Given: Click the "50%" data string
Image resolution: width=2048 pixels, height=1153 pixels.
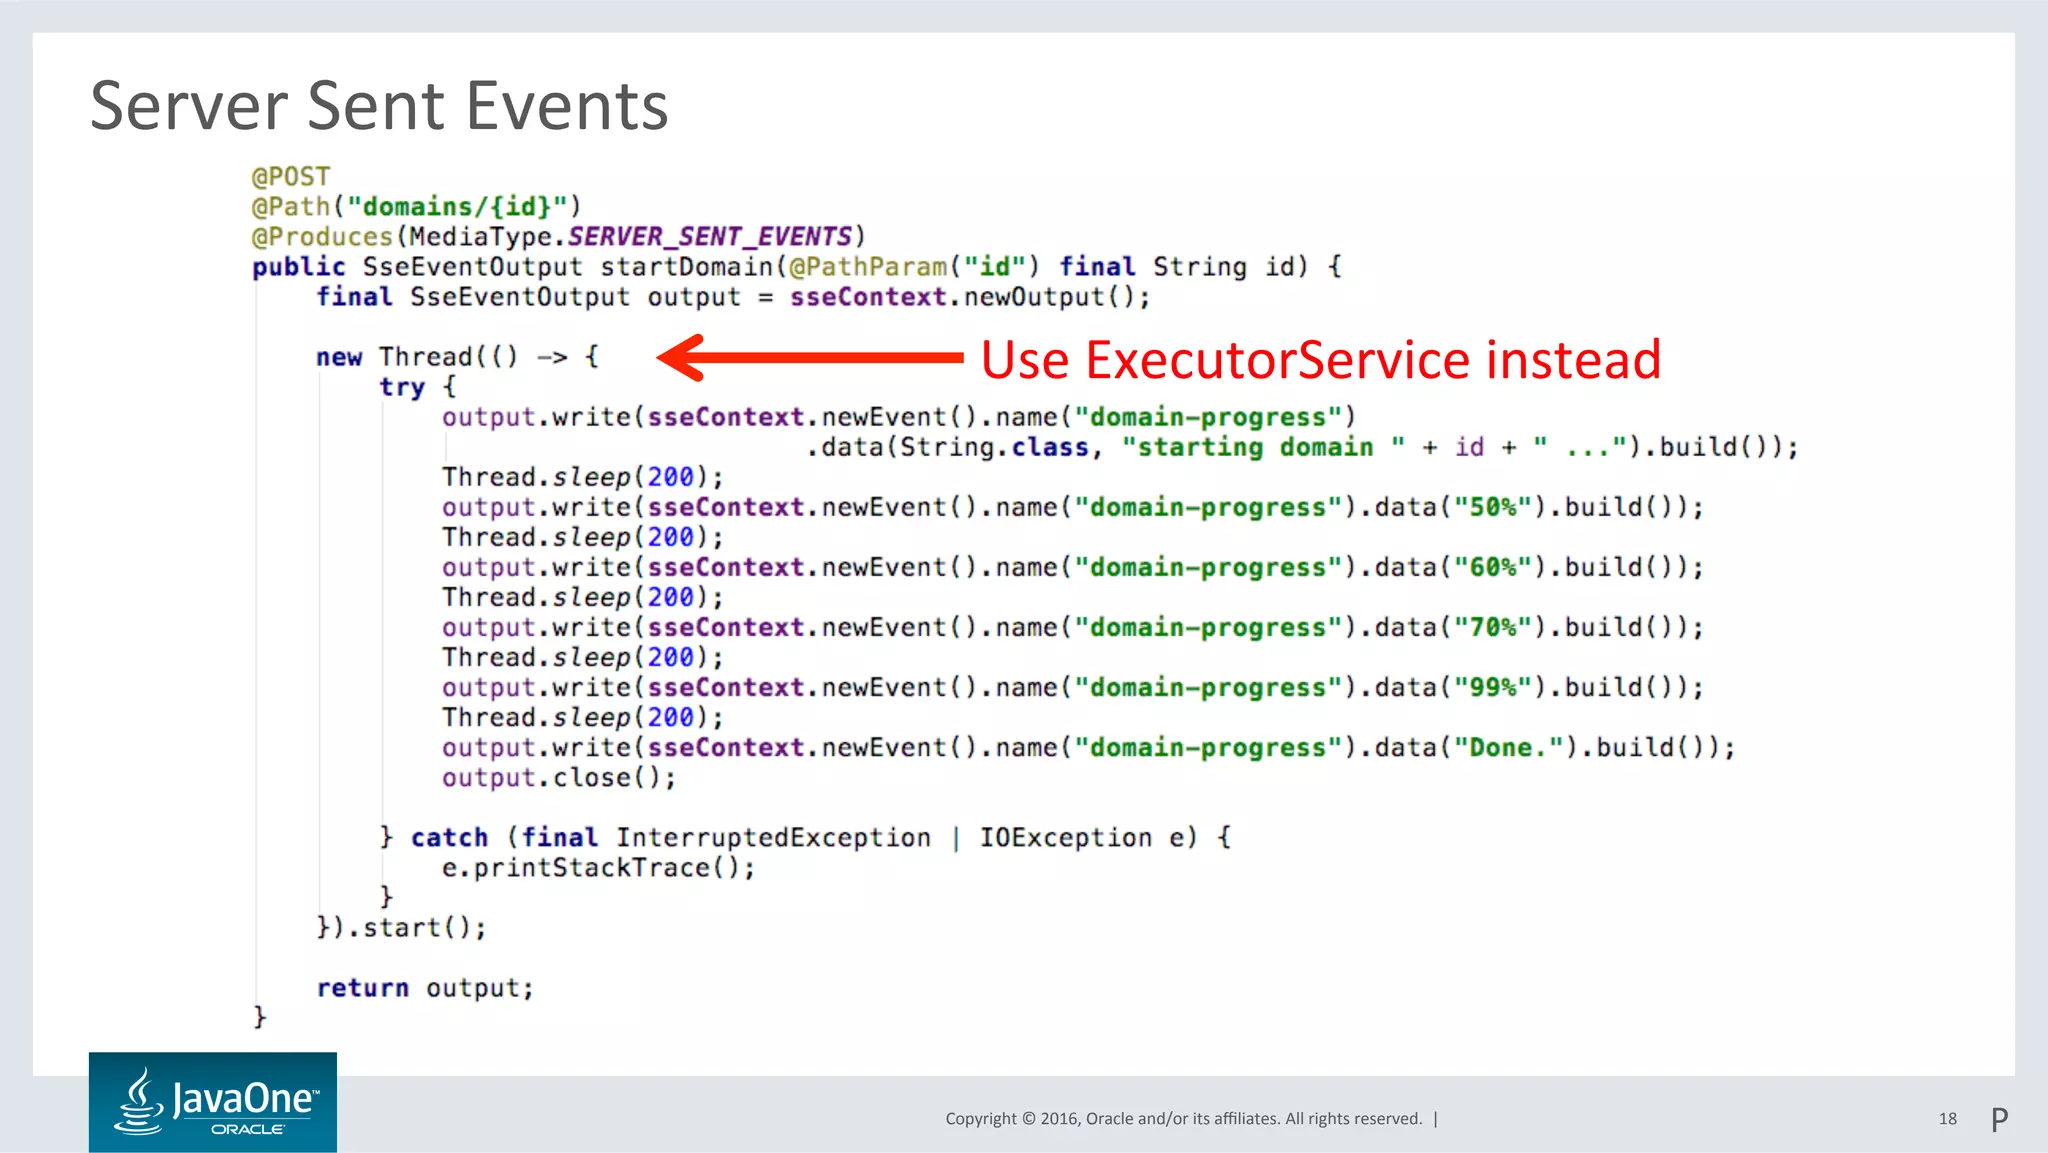Looking at the screenshot, I should pyautogui.click(x=1493, y=507).
